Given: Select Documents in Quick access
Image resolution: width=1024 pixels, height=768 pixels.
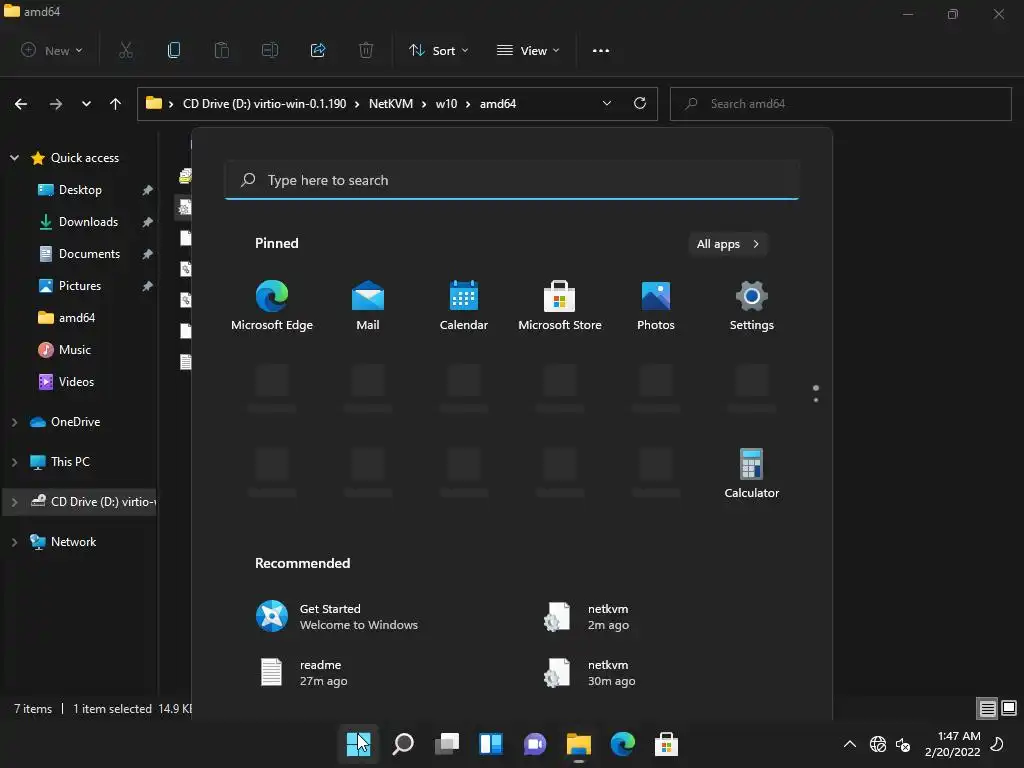Looking at the screenshot, I should click(x=89, y=254).
